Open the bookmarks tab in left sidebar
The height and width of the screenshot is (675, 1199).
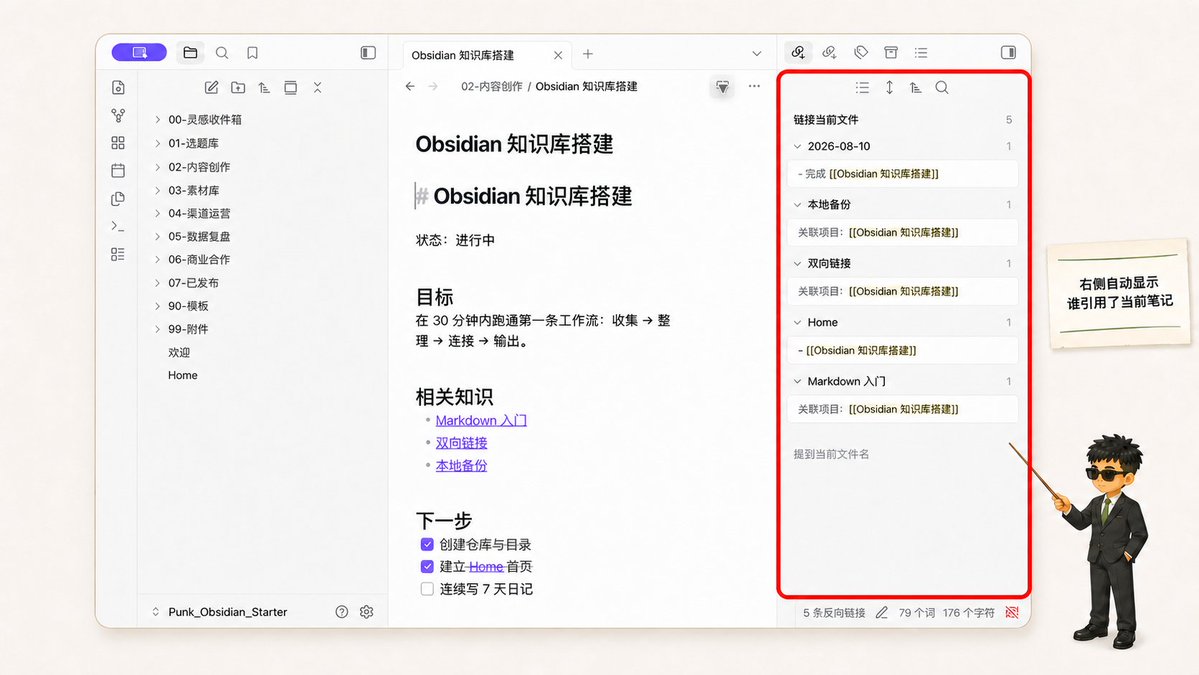(x=252, y=53)
